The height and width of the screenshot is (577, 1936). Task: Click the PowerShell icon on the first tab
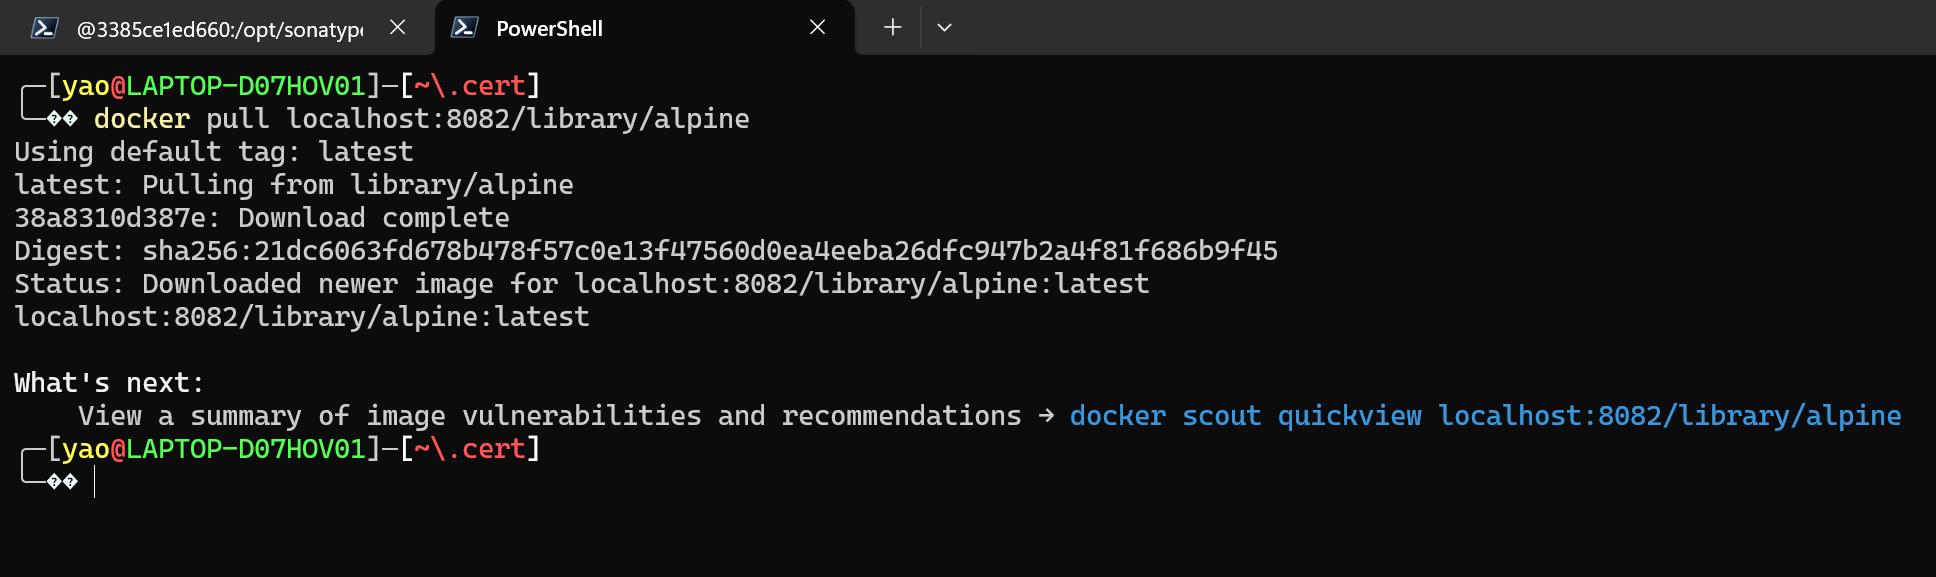pyautogui.click(x=44, y=28)
